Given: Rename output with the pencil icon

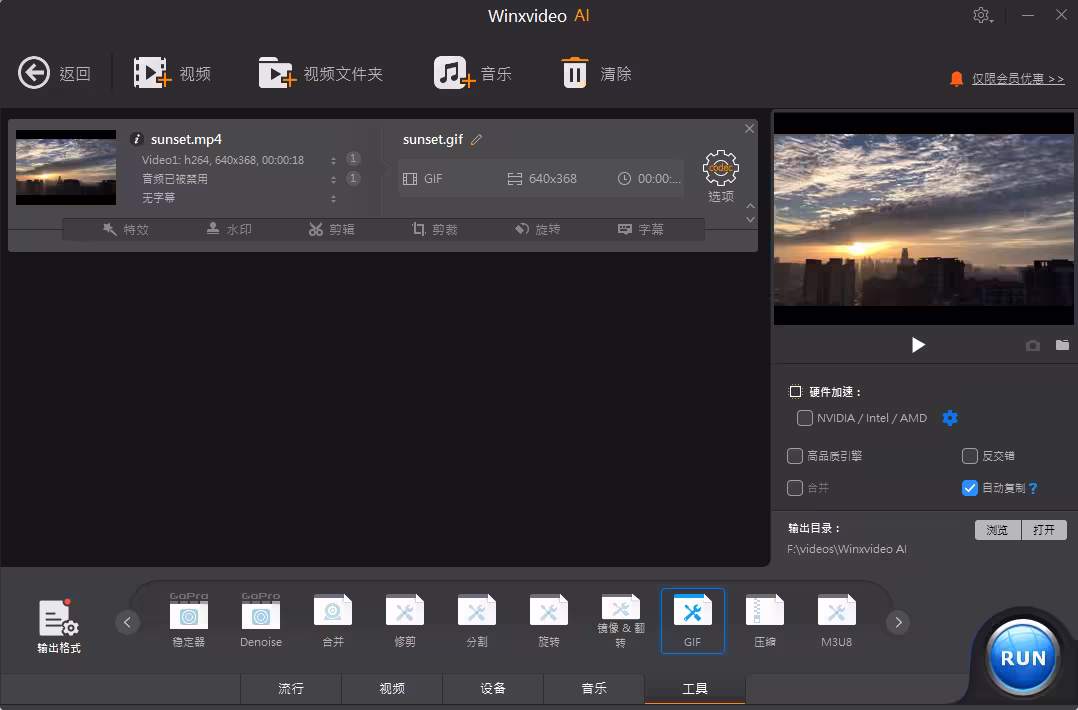Looking at the screenshot, I should 477,140.
